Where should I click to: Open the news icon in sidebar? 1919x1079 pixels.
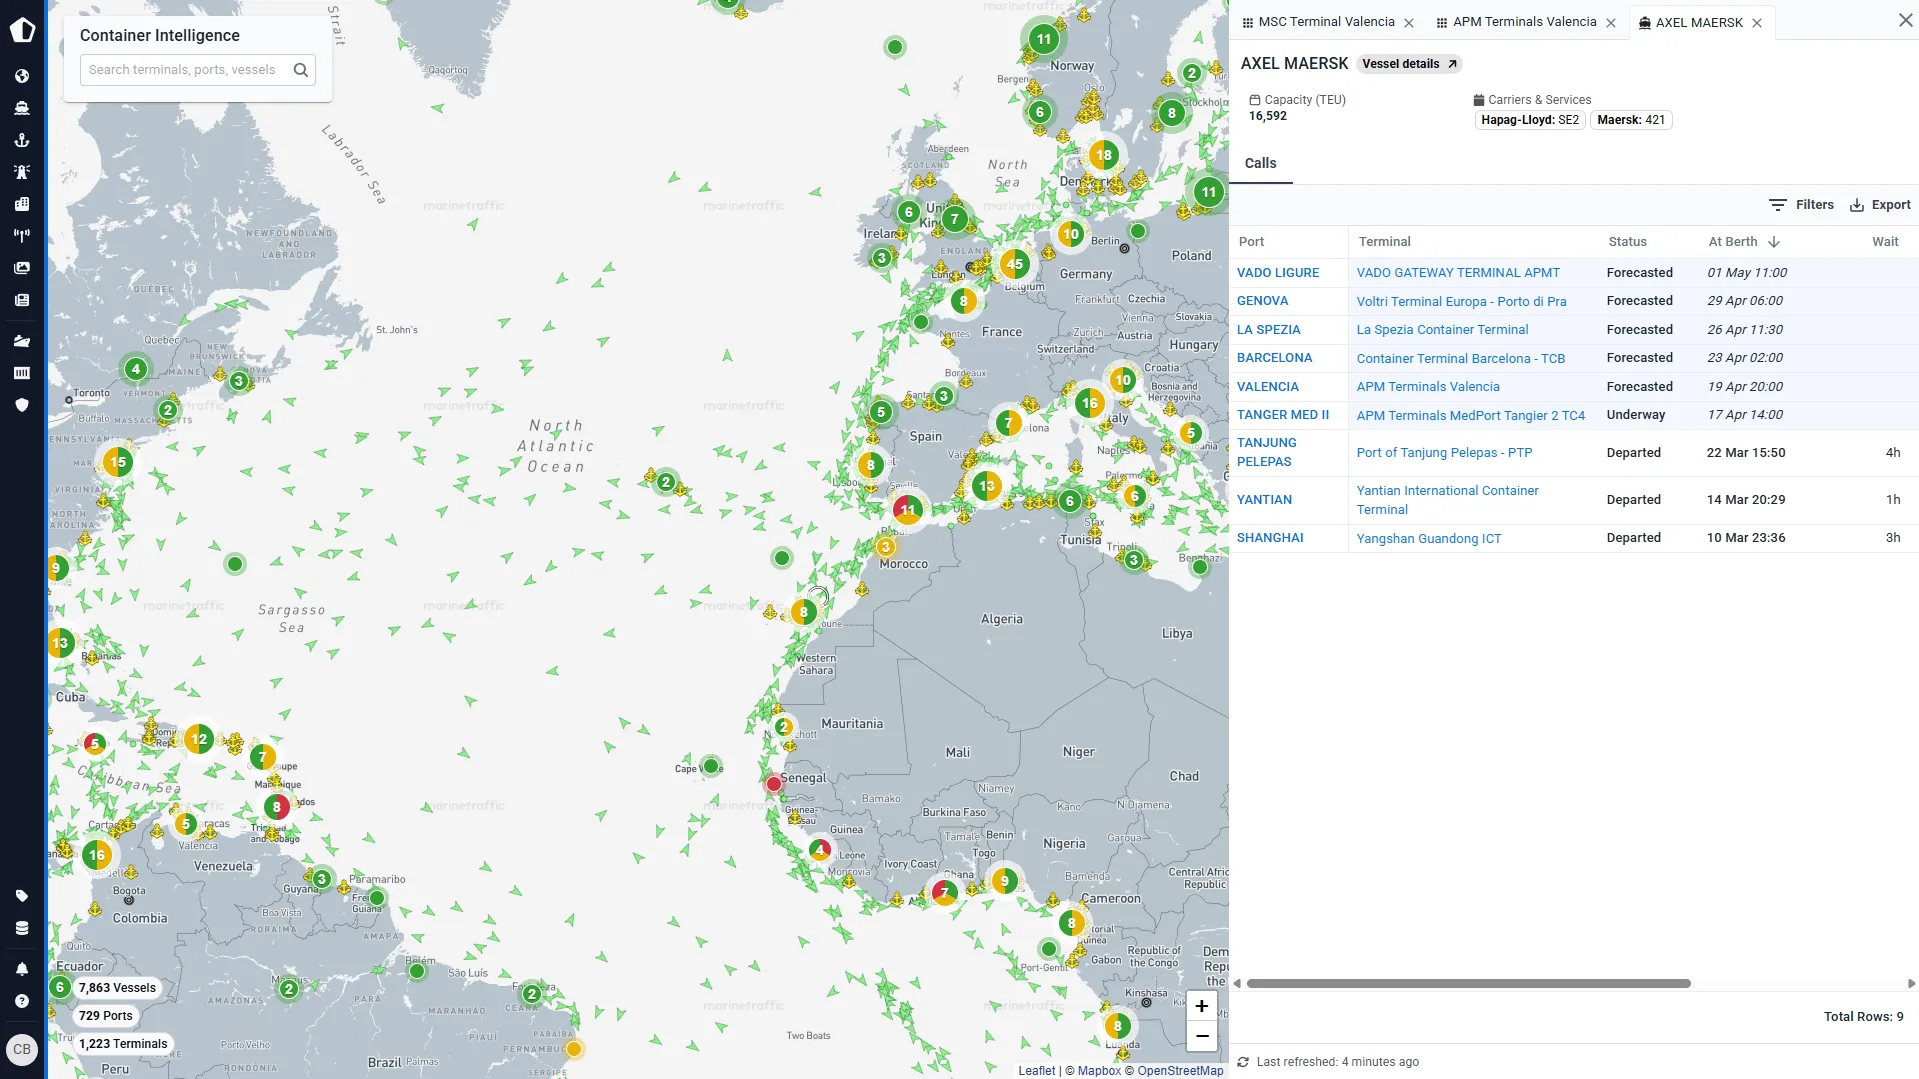point(22,300)
